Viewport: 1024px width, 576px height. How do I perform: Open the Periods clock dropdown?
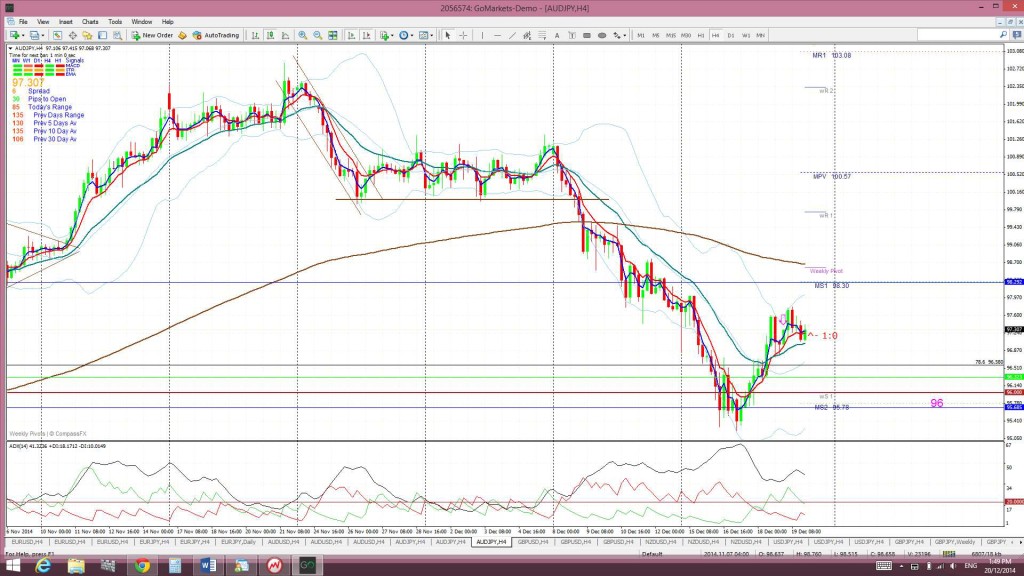point(406,35)
